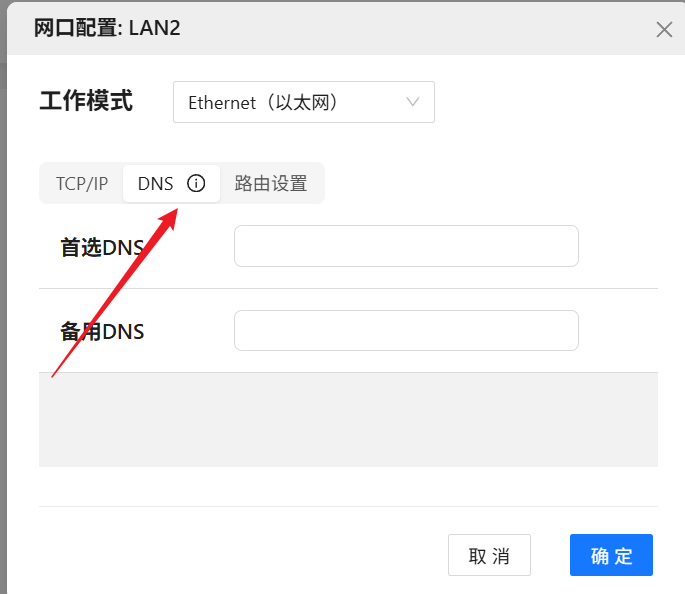The height and width of the screenshot is (594, 685).
Task: Click the 备用DNS label text
Action: 102,331
